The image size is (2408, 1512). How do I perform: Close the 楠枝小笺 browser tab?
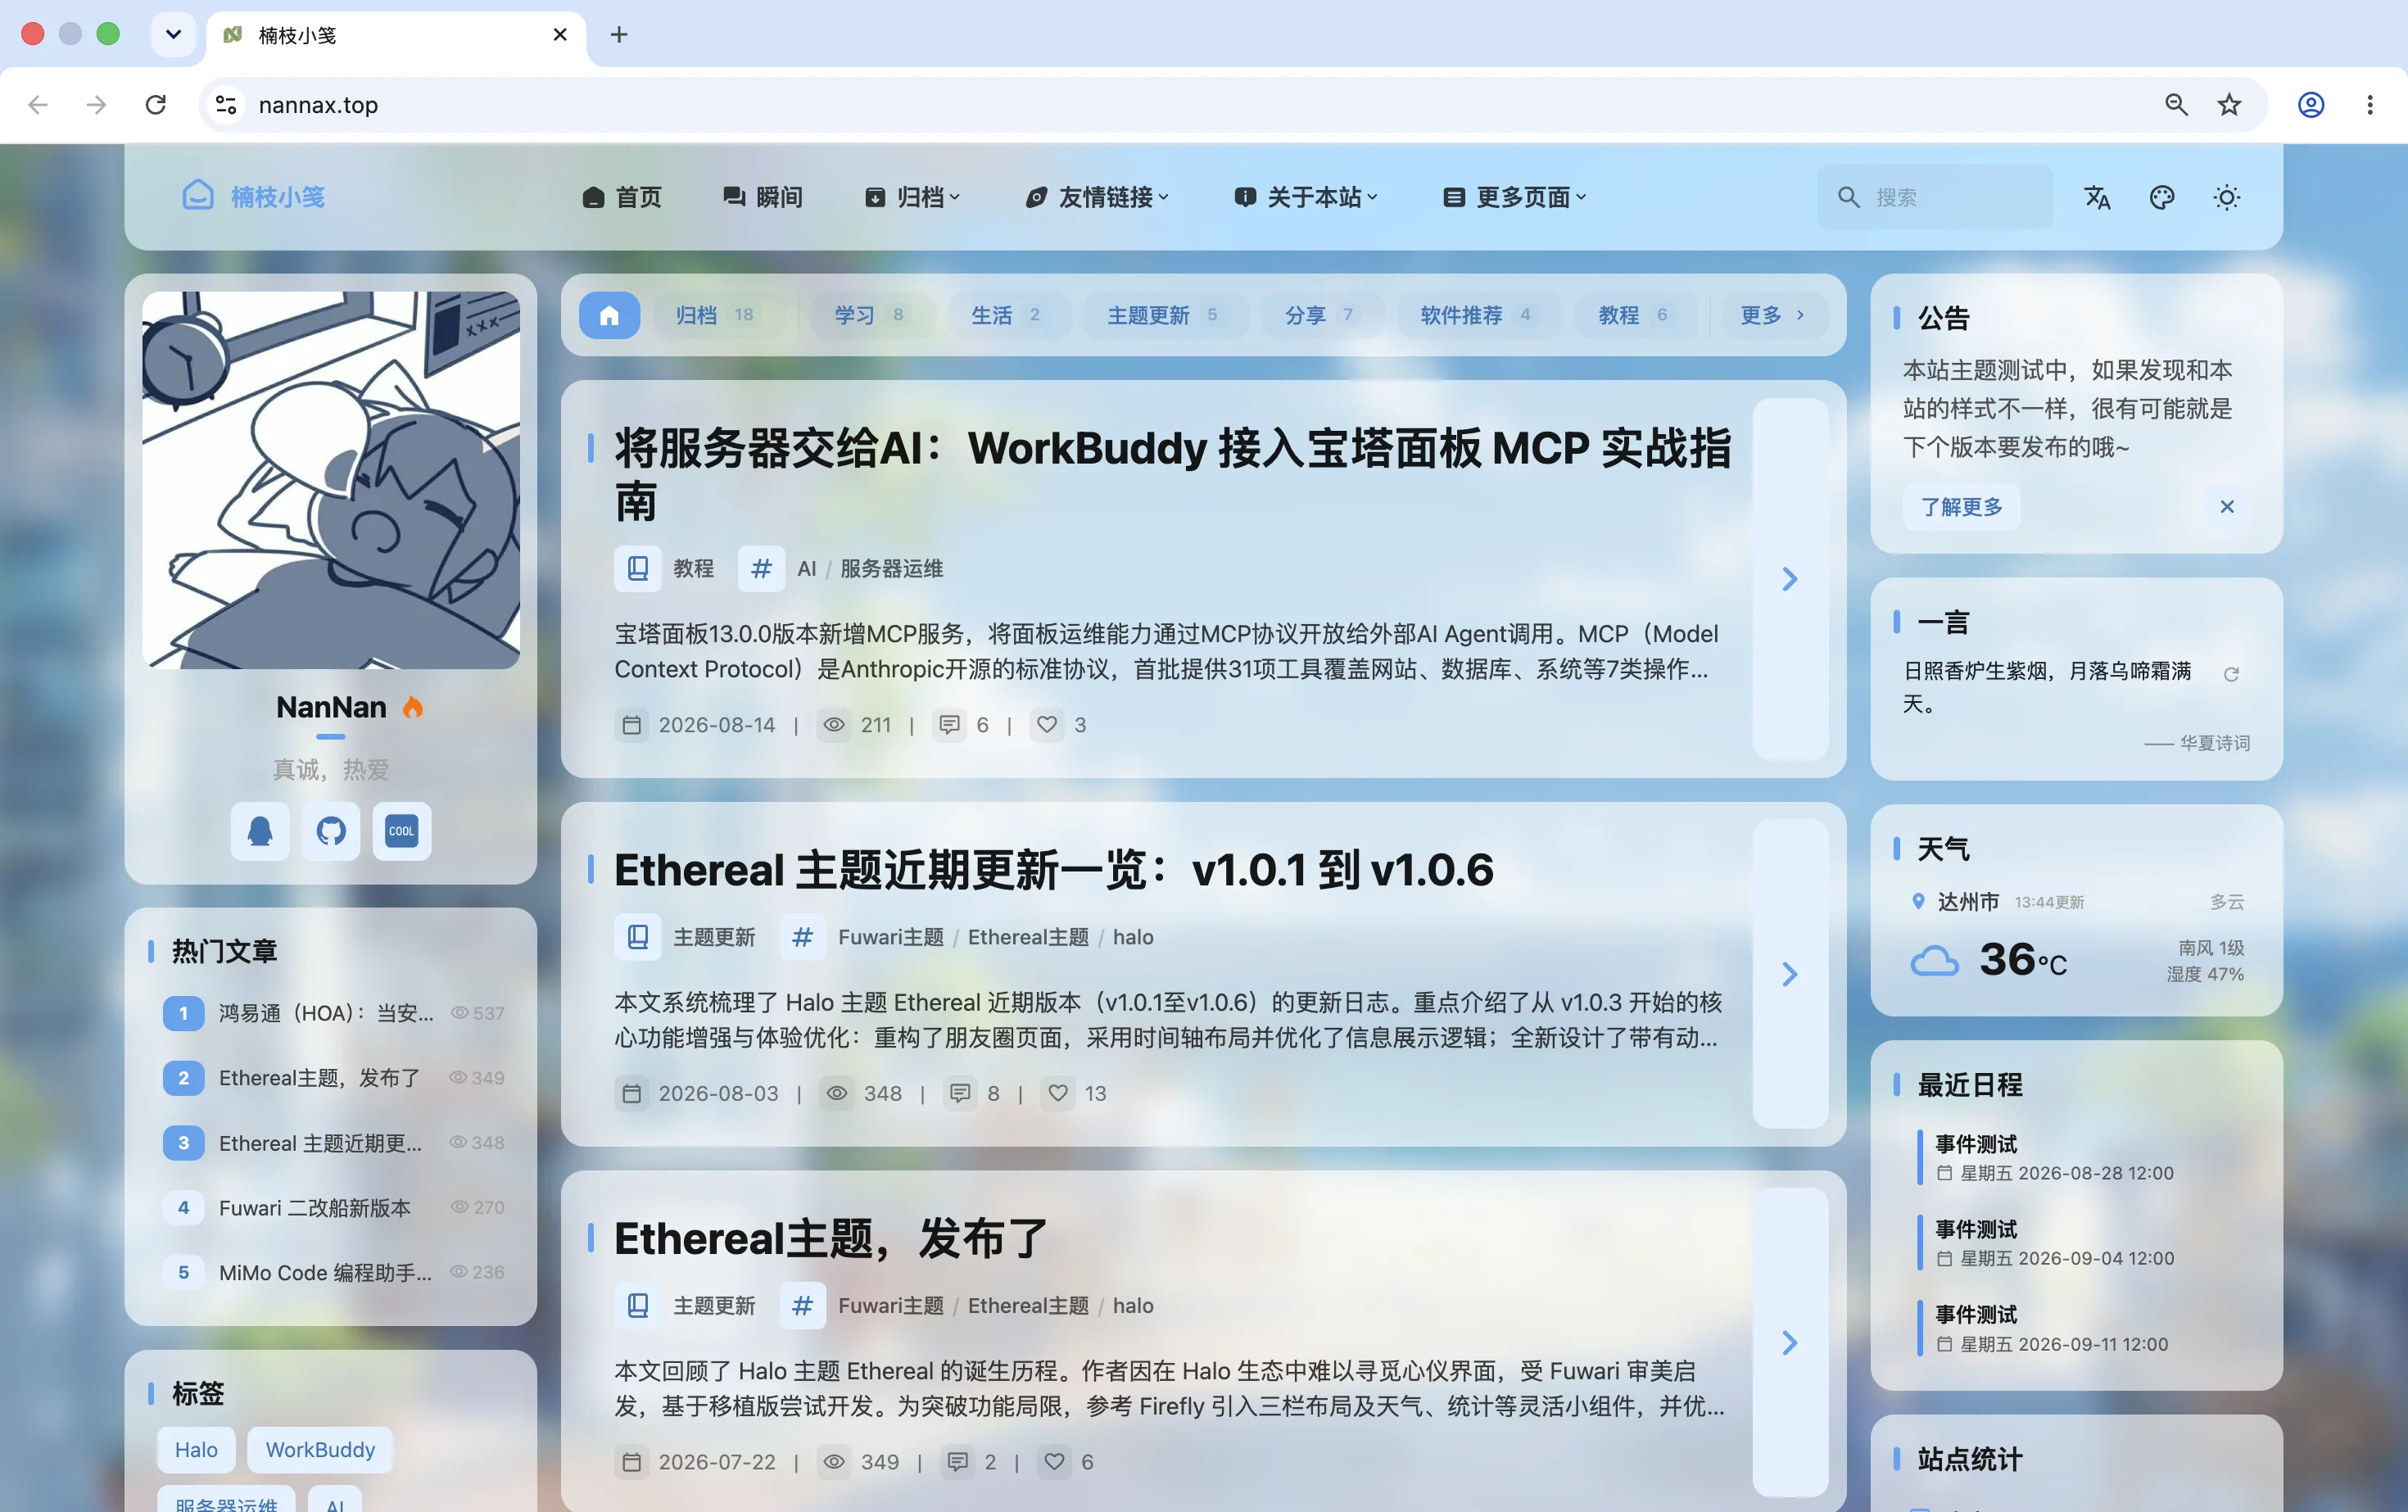coord(560,35)
